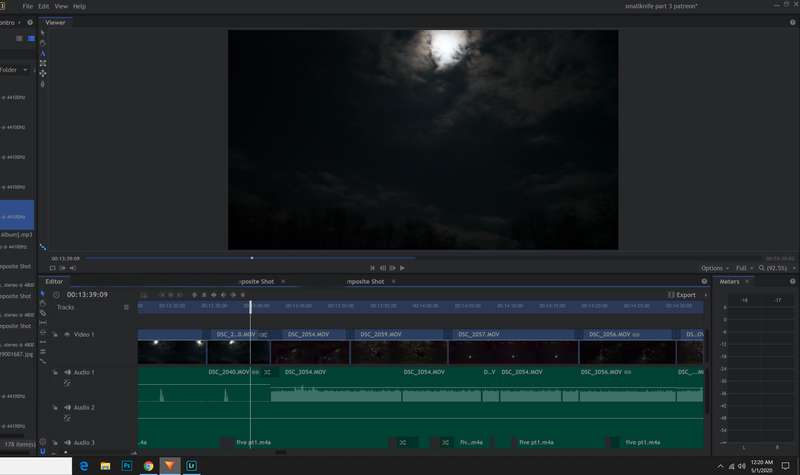Click the Play button under the viewer
This screenshot has width=800, height=475.
point(403,268)
